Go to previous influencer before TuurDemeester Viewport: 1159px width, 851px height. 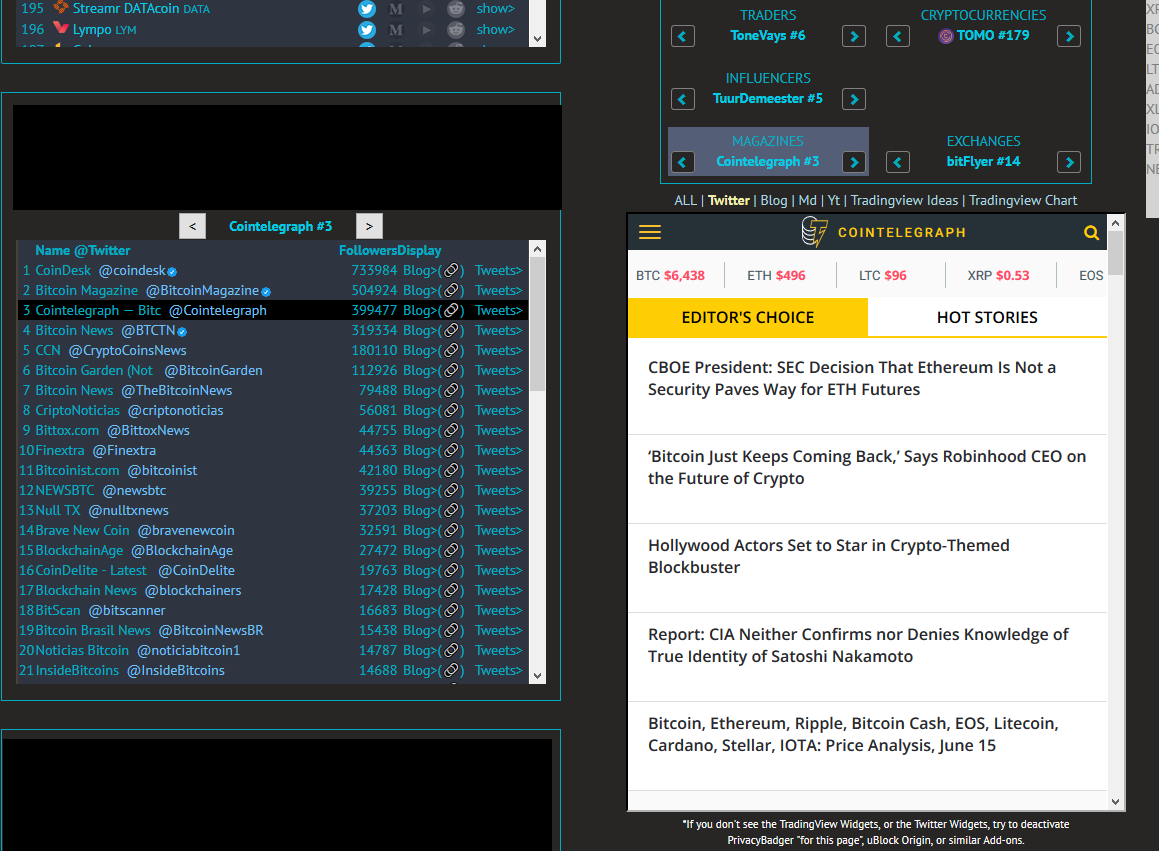(x=682, y=99)
